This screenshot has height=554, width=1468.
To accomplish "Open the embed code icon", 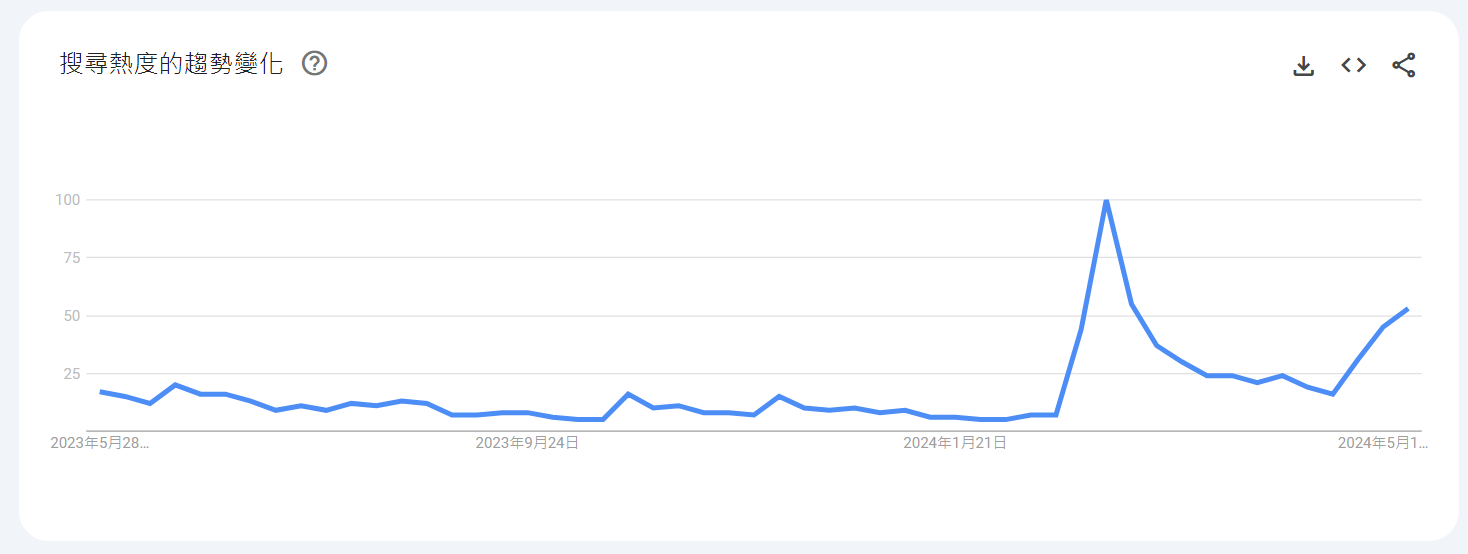I will tap(1353, 65).
